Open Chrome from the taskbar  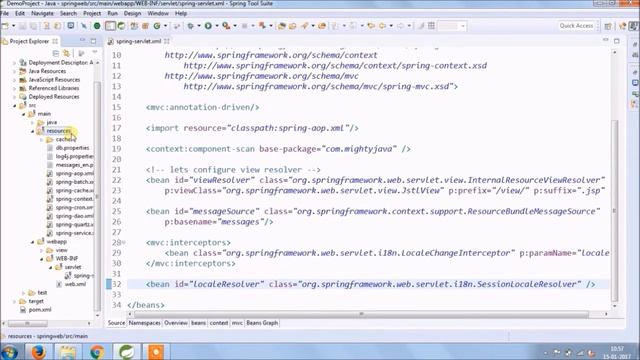(97, 351)
